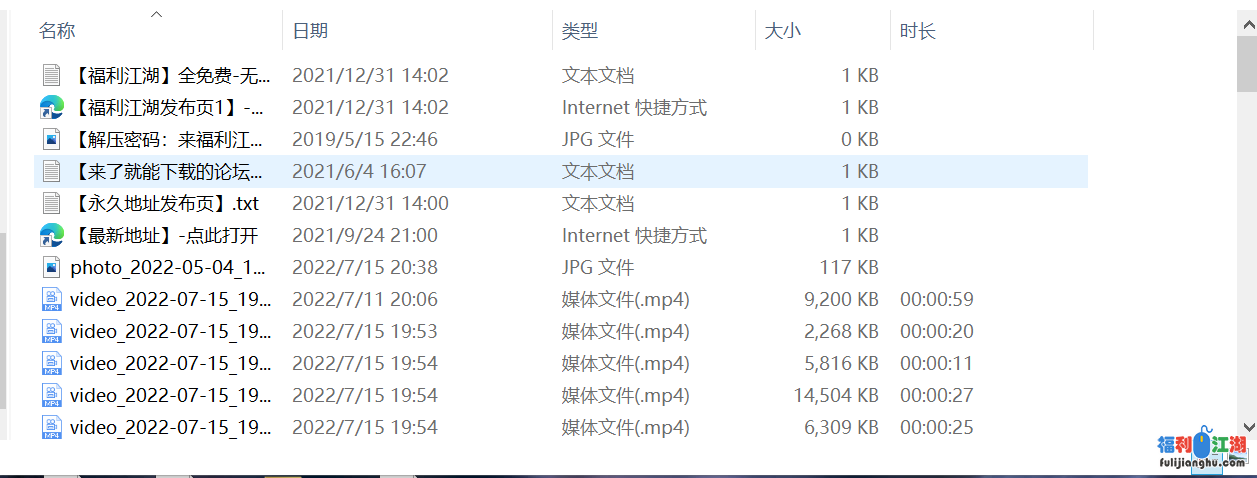Viewport: 1257px width, 478px height.
Task: Sort files by the 日期 column header
Action: (x=310, y=31)
